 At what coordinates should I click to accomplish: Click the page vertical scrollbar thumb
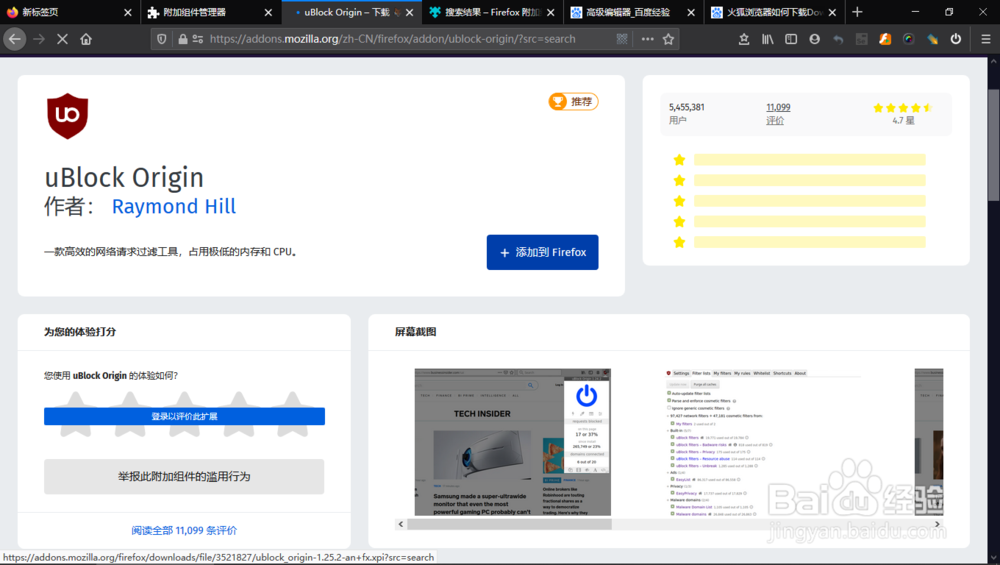coord(993,145)
